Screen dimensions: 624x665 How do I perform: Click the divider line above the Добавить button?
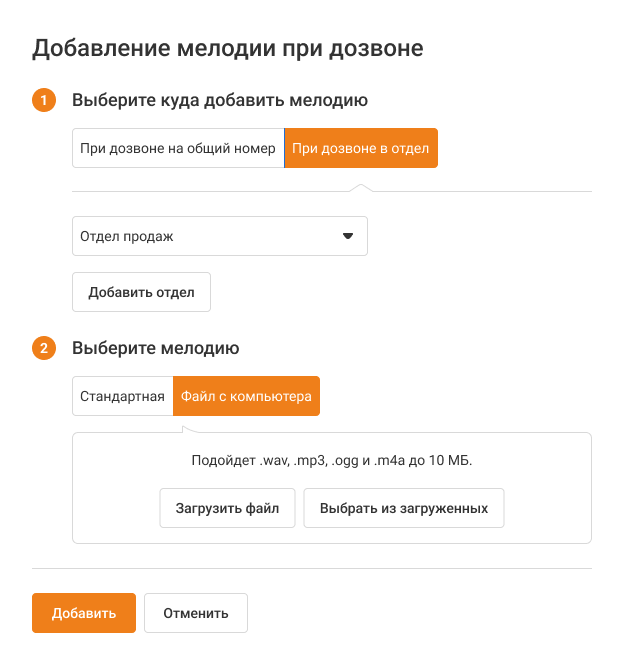pos(312,568)
